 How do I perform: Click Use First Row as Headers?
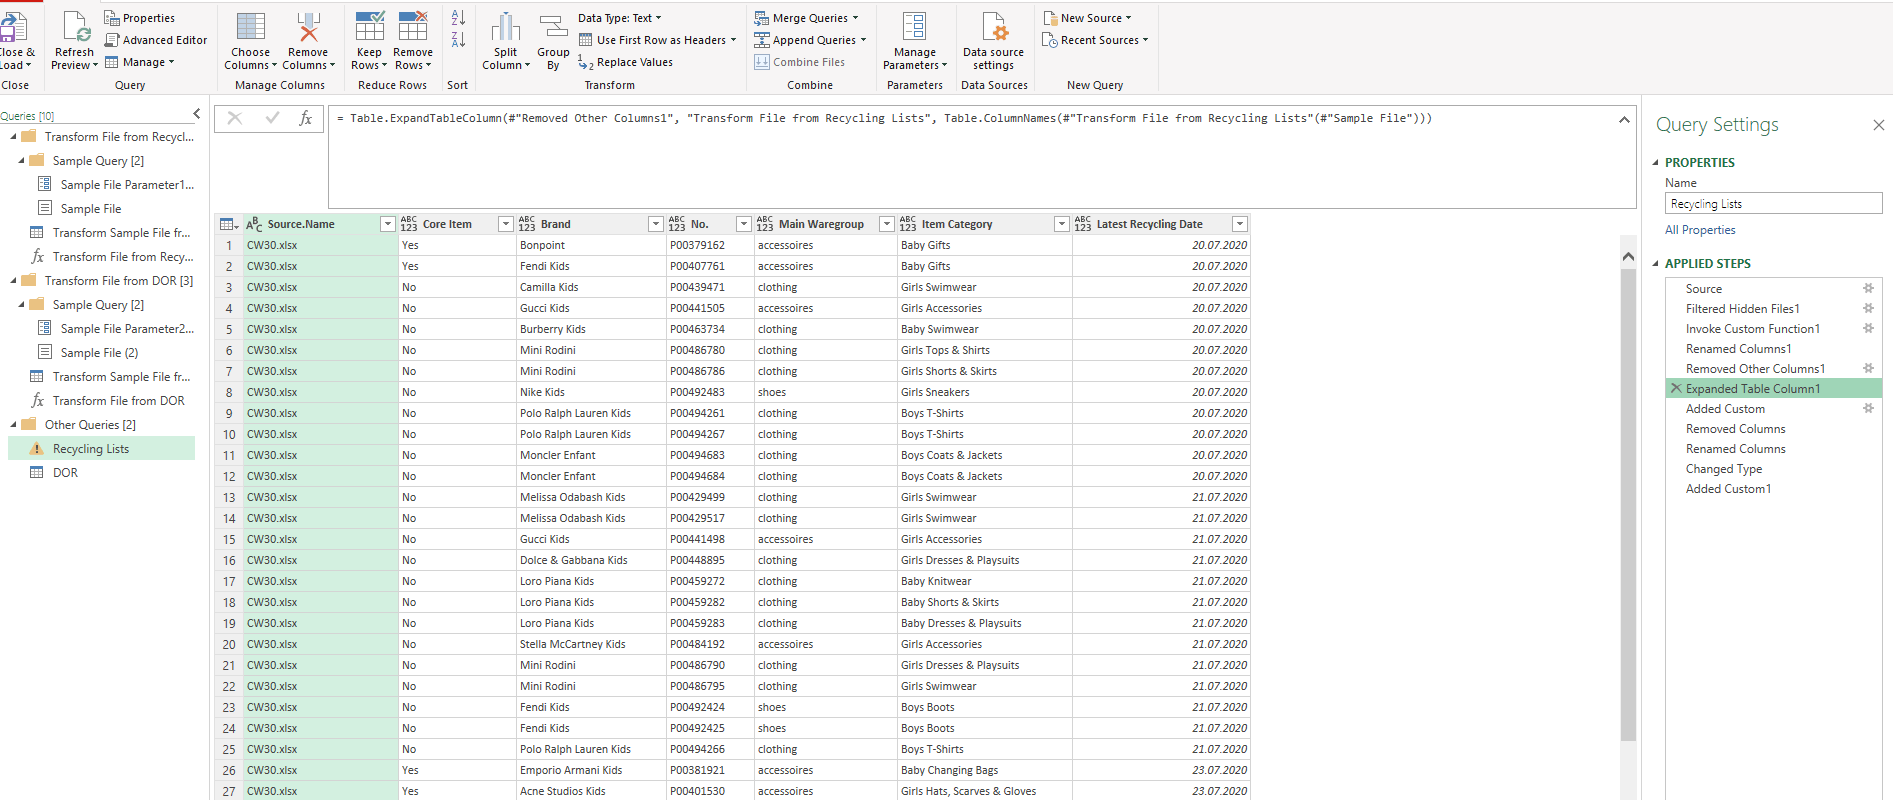coord(657,40)
